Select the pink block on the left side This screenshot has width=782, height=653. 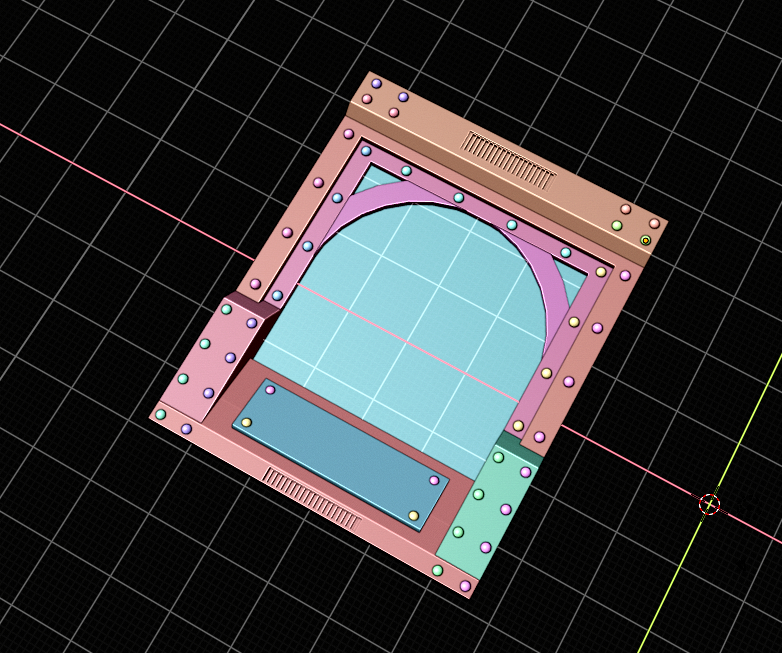[212, 360]
